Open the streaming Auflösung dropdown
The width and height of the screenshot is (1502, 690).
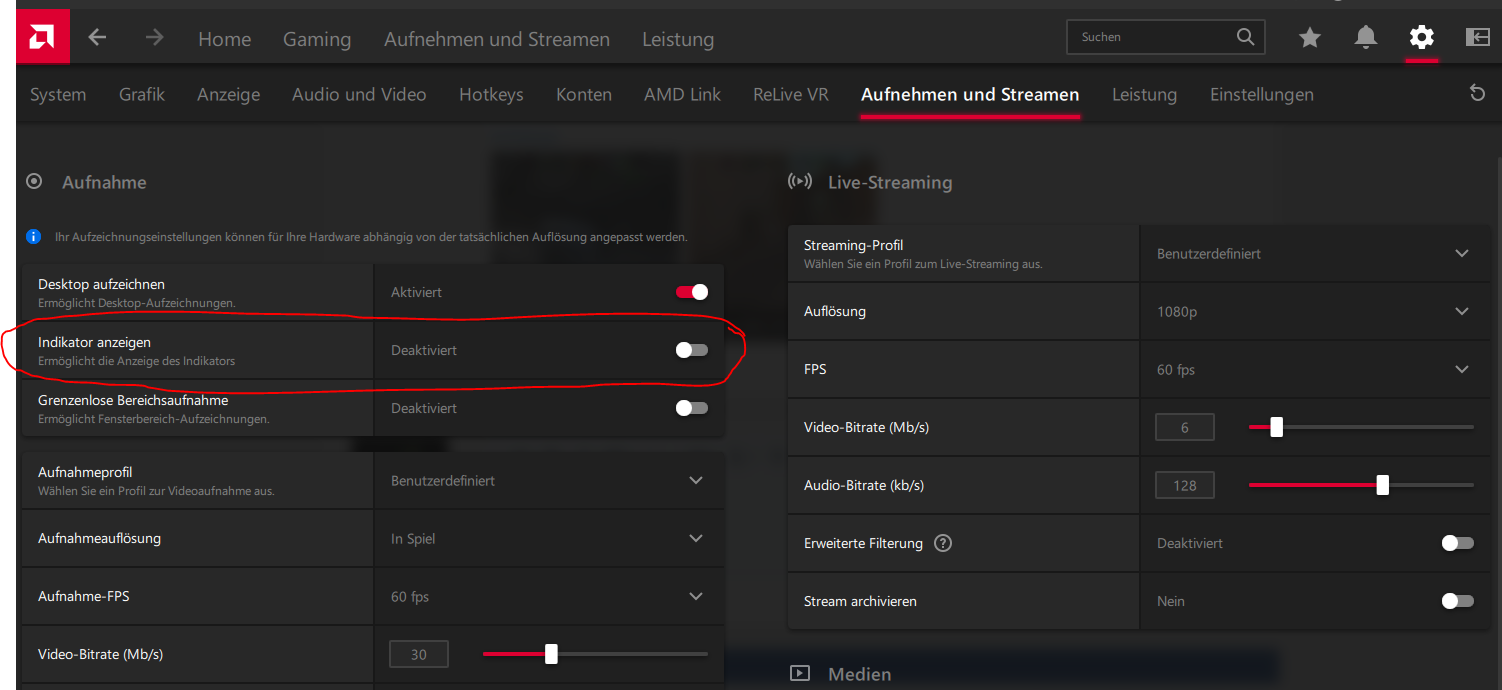pyautogui.click(x=1314, y=311)
